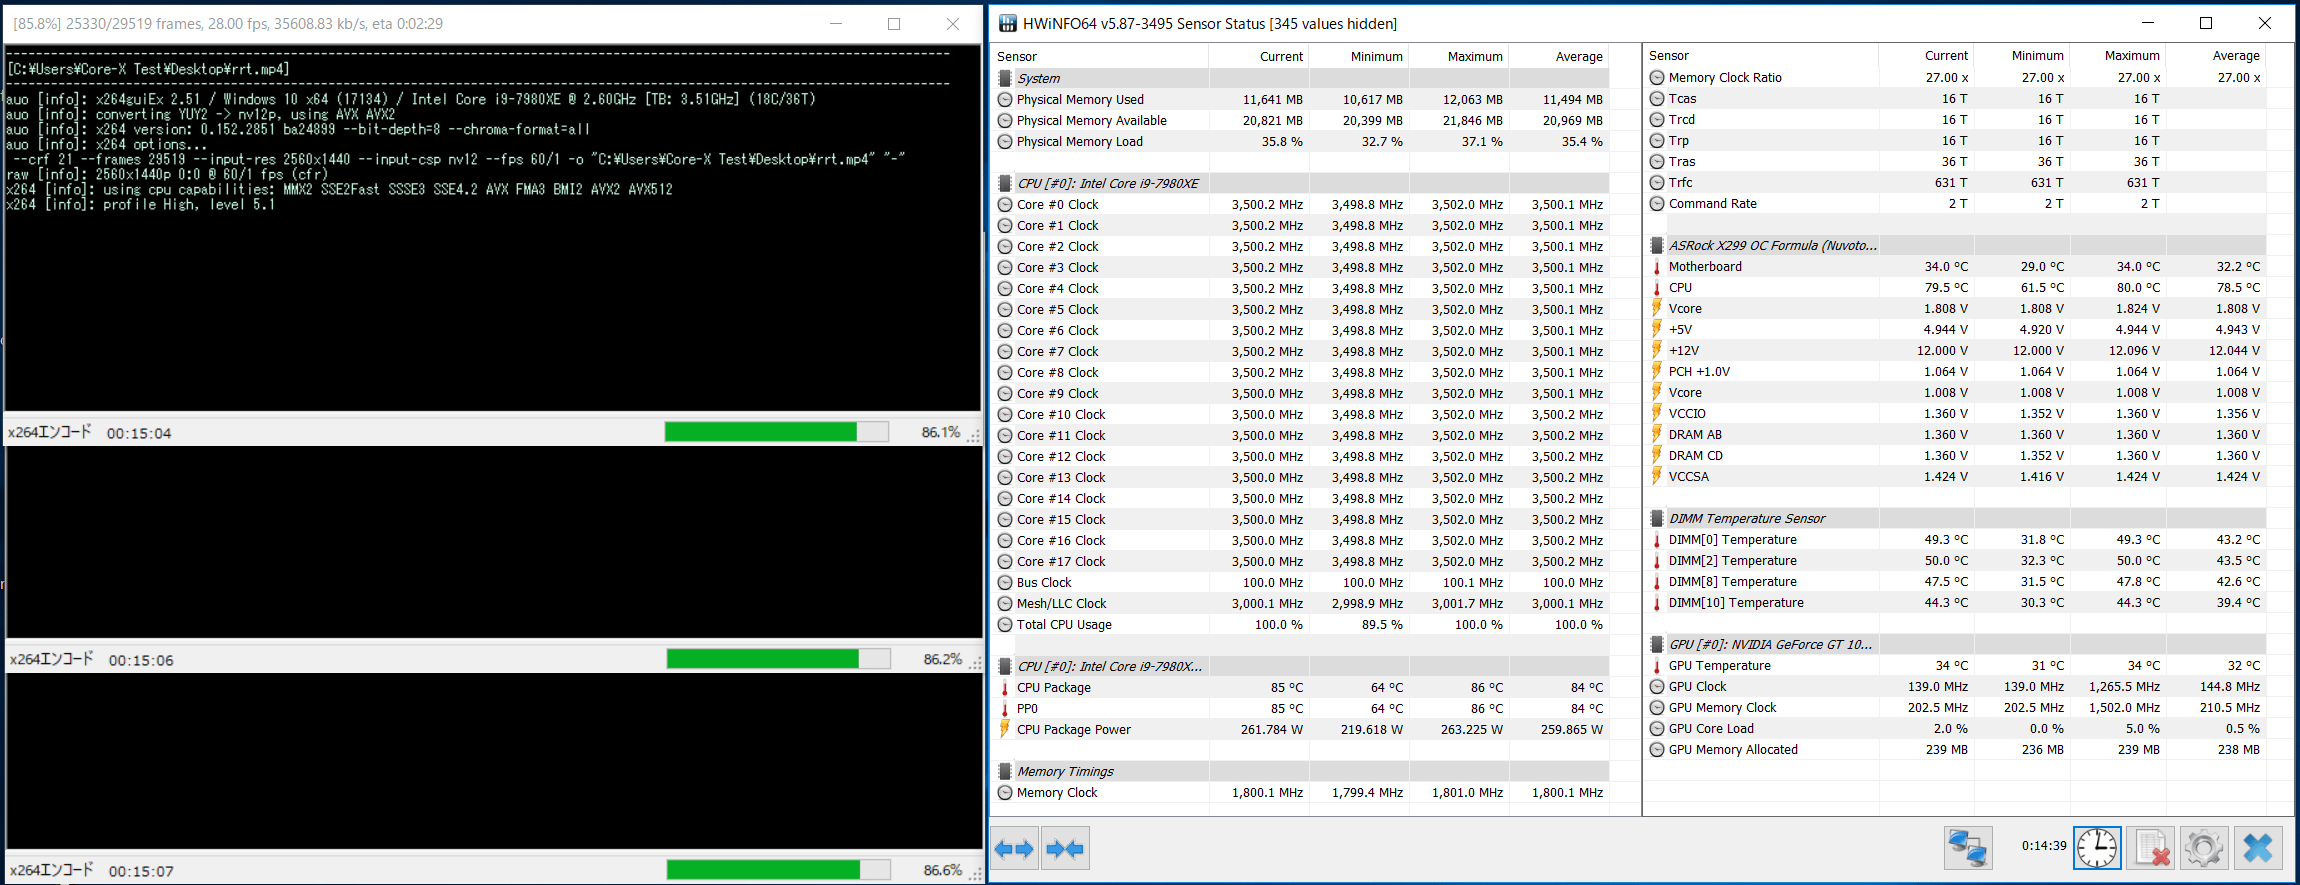
Task: Click the Motherboard temperature thermometer icon
Action: click(x=1657, y=266)
